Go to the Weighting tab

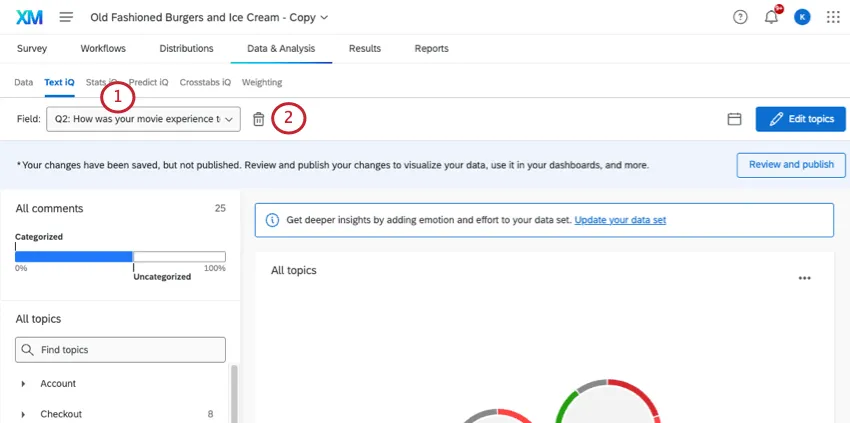(262, 82)
